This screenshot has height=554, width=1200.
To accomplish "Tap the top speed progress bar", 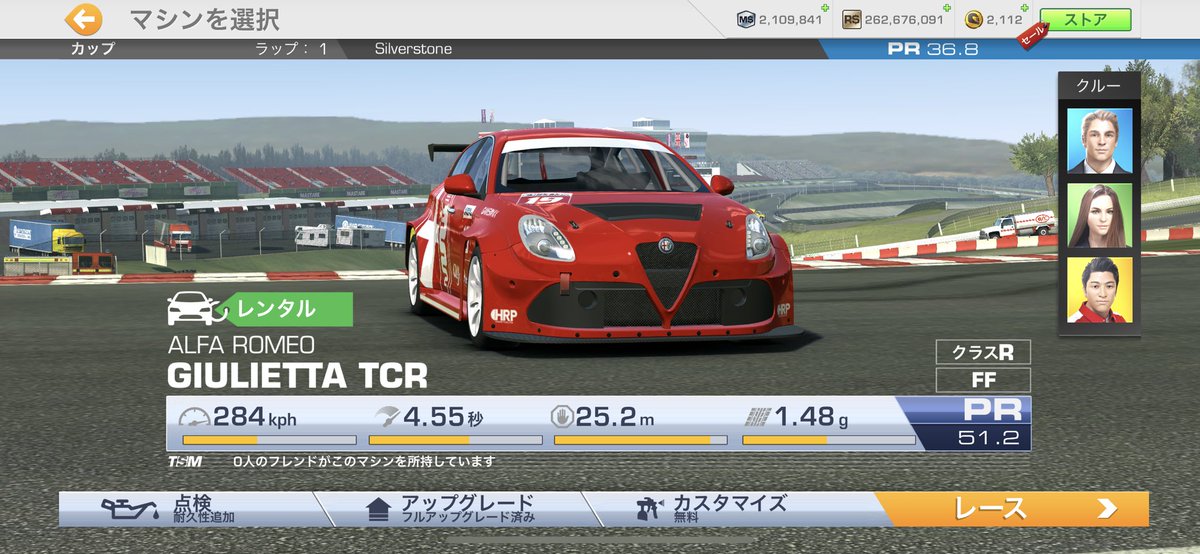I will click(269, 440).
